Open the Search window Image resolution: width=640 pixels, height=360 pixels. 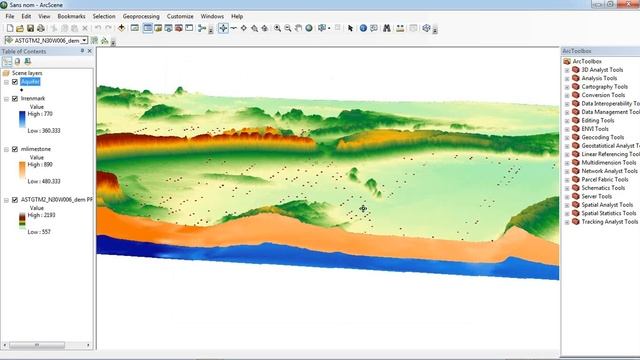click(169, 28)
